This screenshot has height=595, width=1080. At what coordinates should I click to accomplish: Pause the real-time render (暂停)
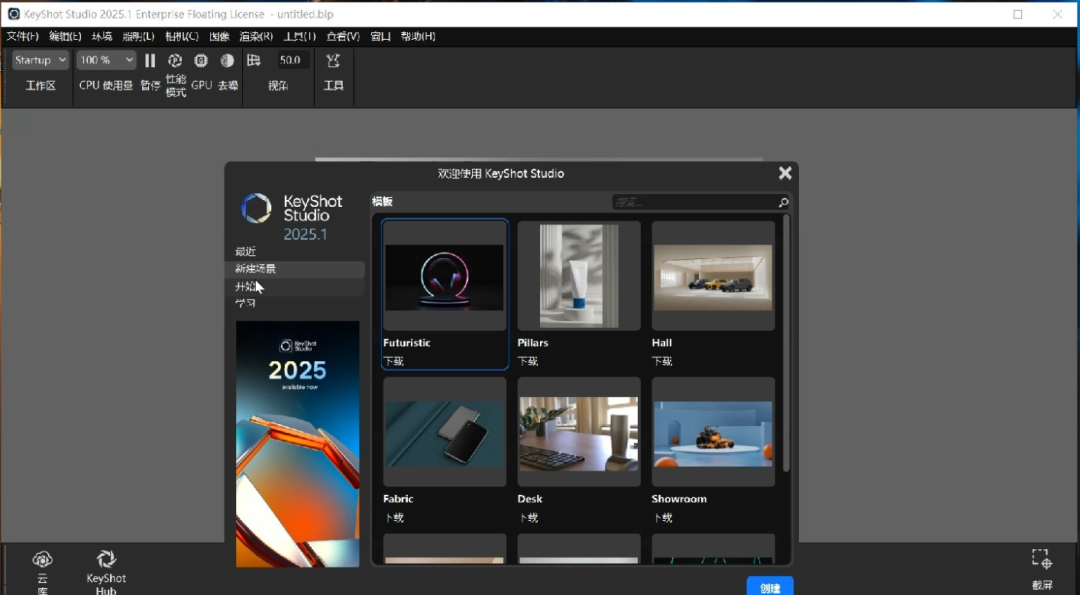(x=149, y=61)
